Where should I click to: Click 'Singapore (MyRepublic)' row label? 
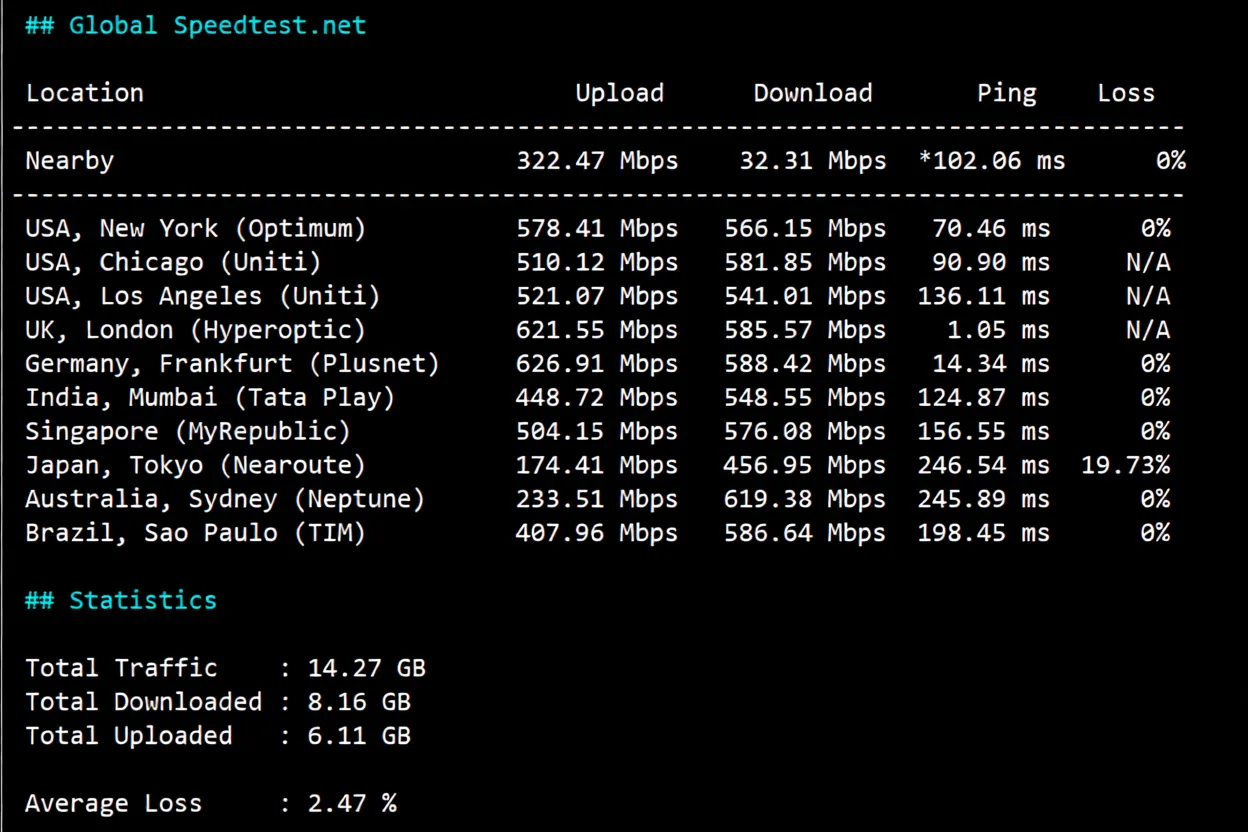coord(188,432)
